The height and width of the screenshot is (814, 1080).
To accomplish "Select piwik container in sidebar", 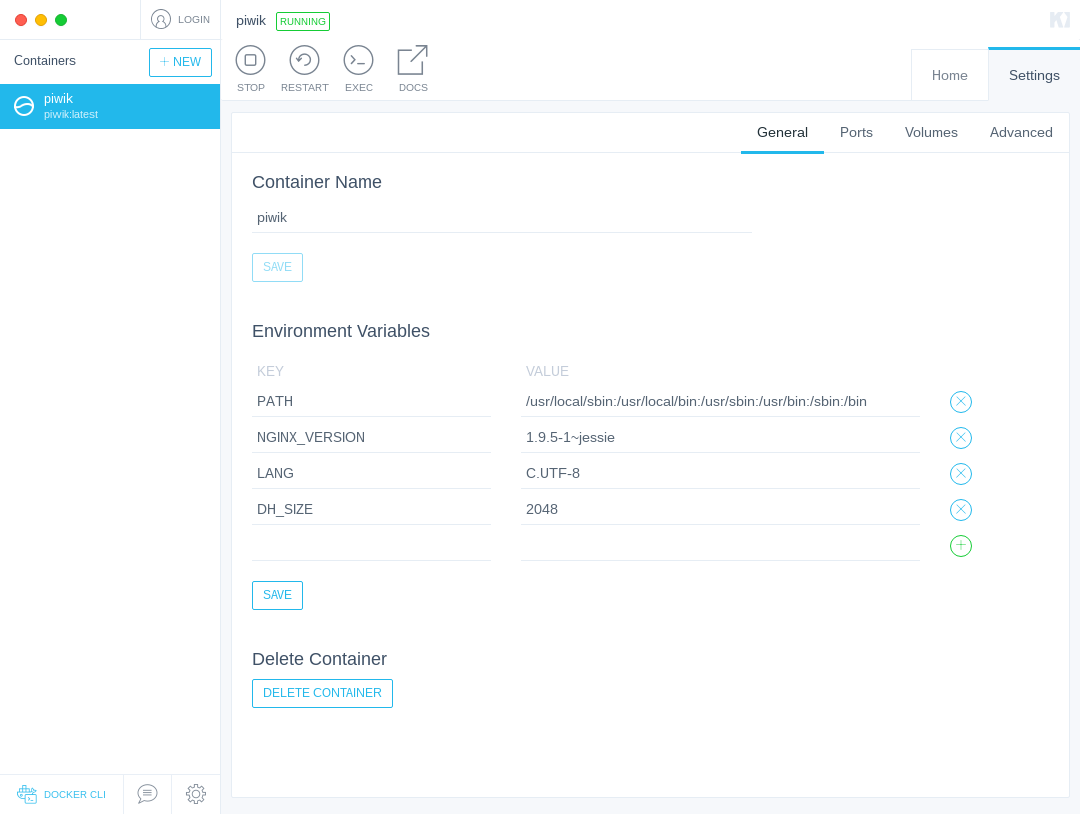I will tap(110, 106).
